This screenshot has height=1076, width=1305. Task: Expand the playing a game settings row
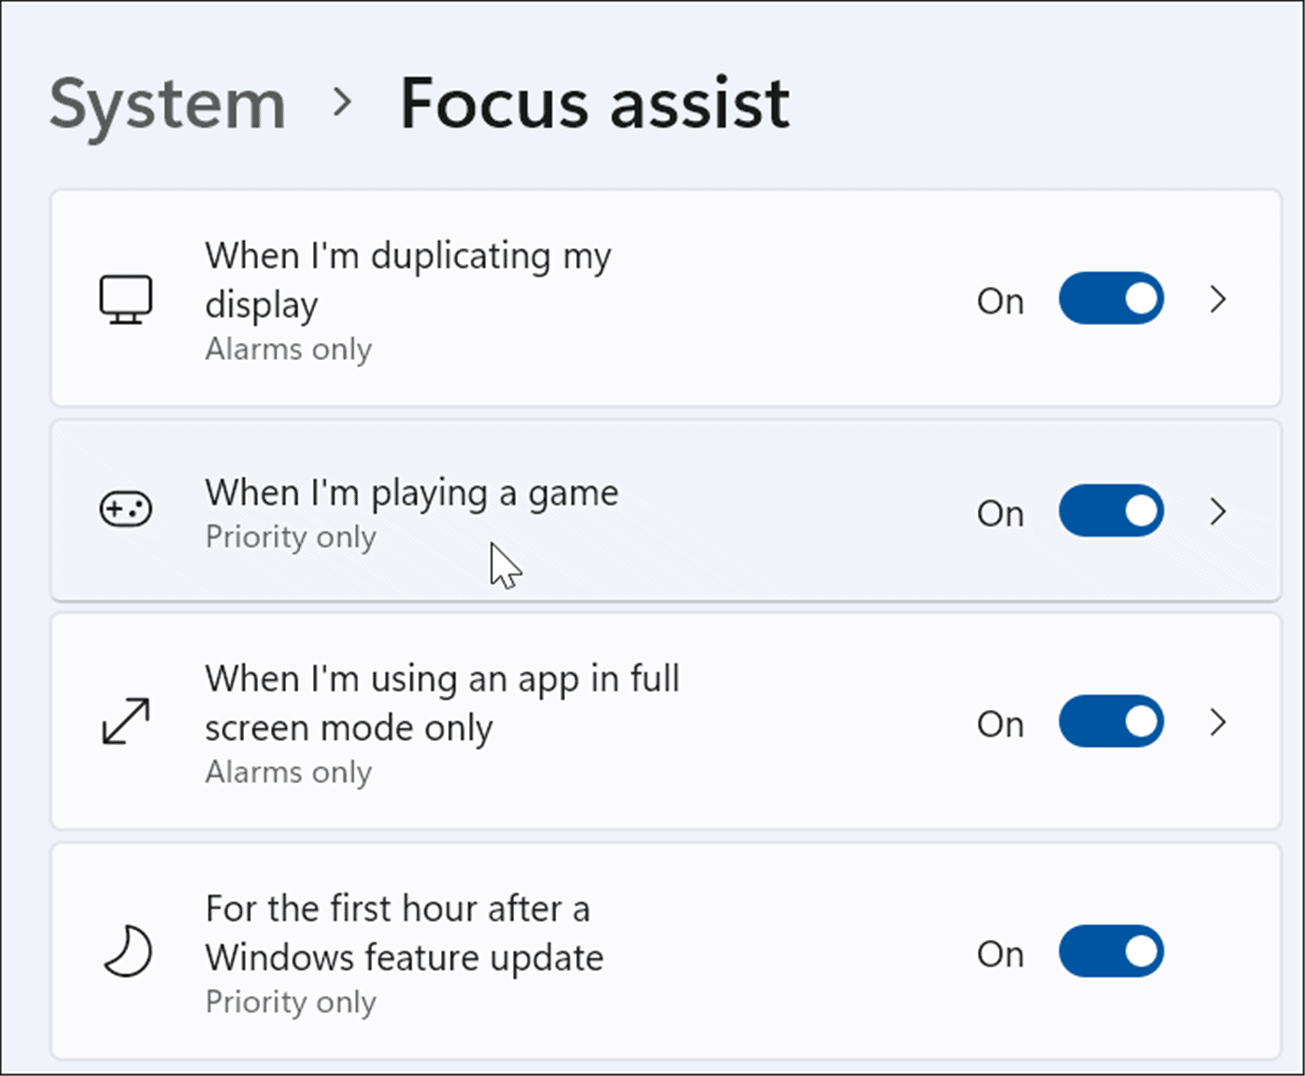point(1219,511)
